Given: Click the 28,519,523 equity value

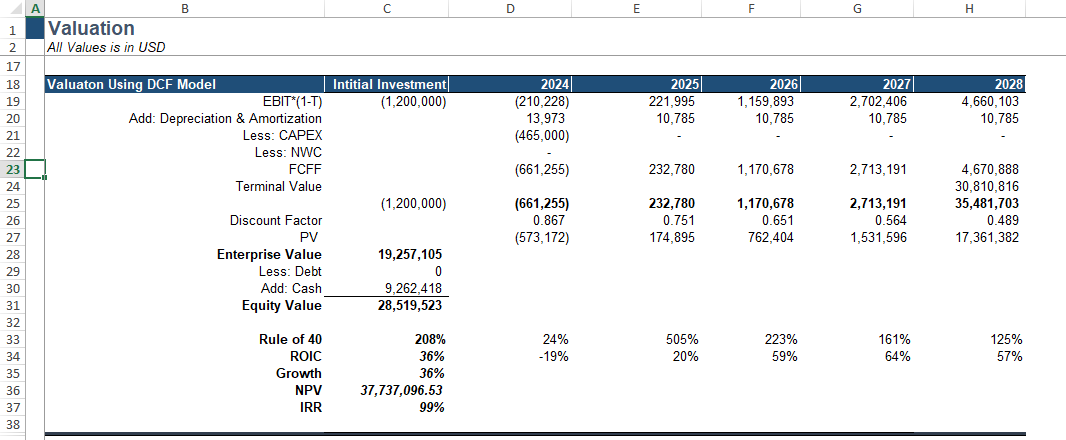Looking at the screenshot, I should pyautogui.click(x=410, y=305).
